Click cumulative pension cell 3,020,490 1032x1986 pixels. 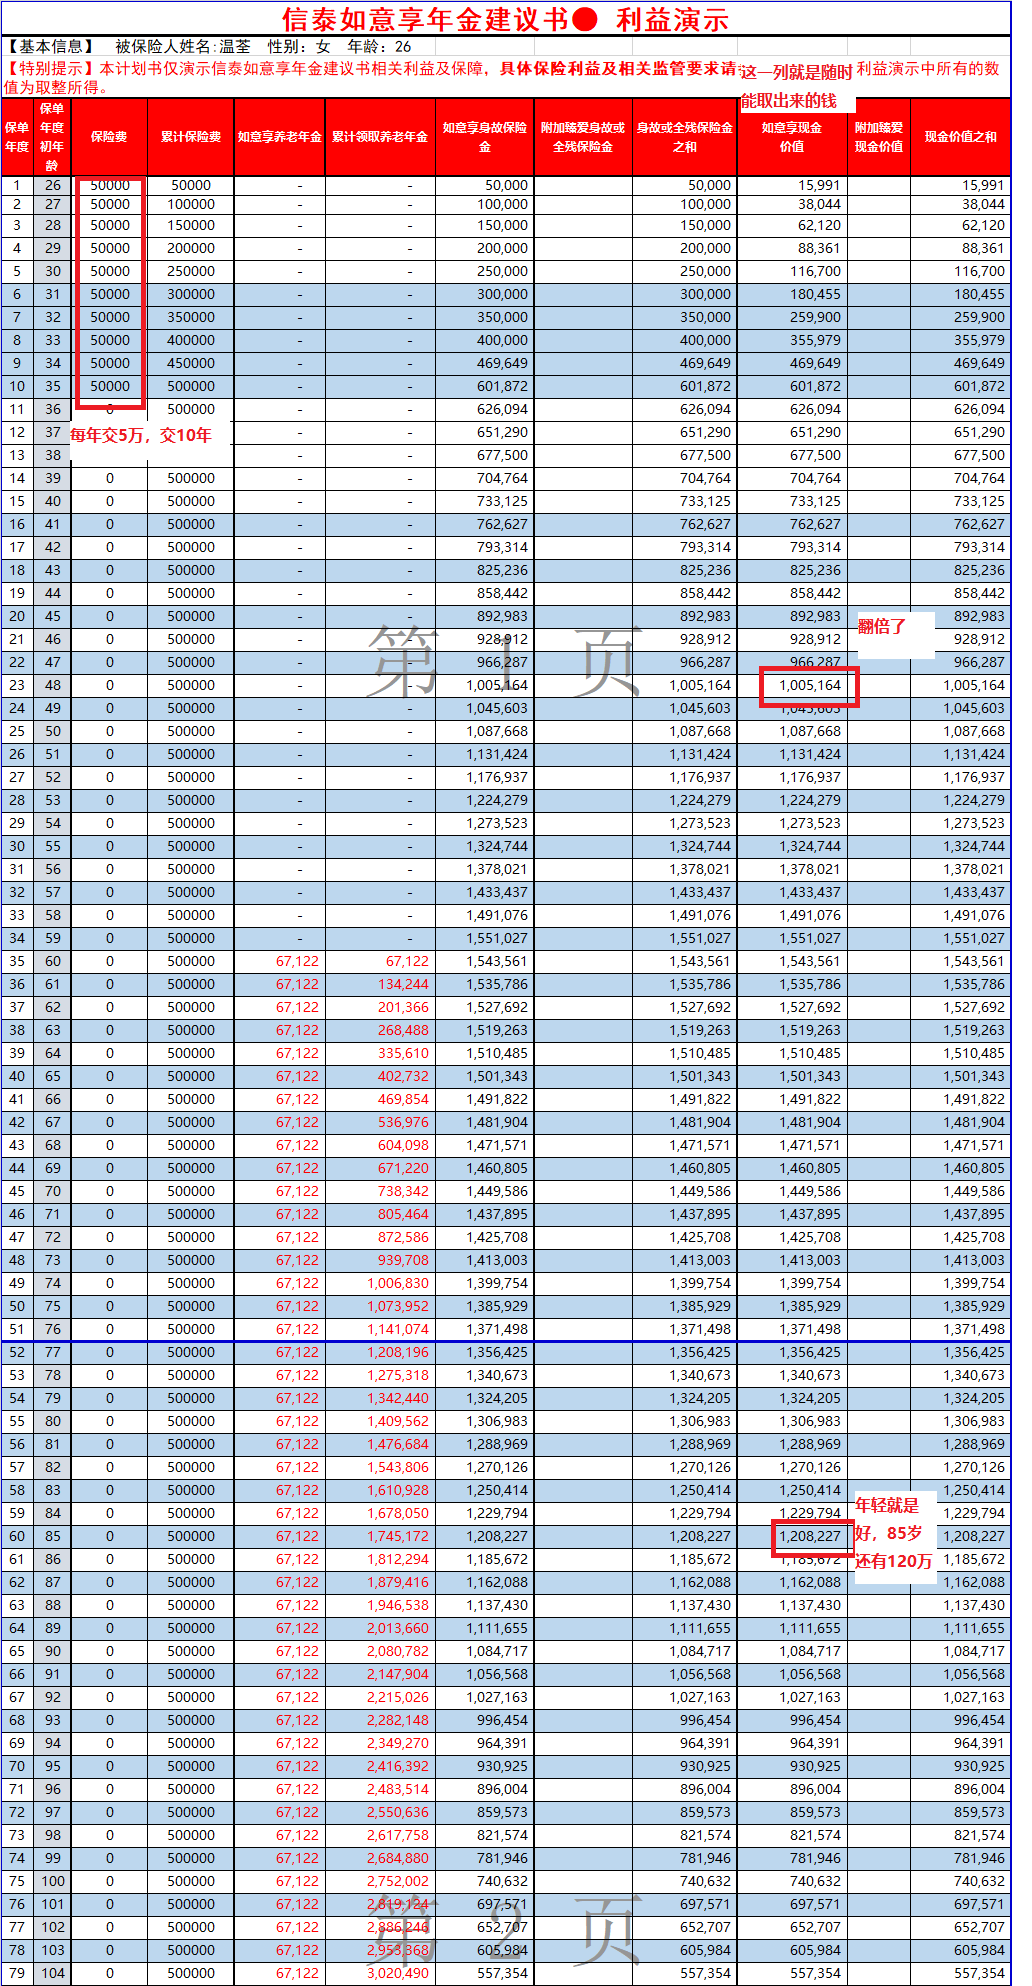[380, 1973]
